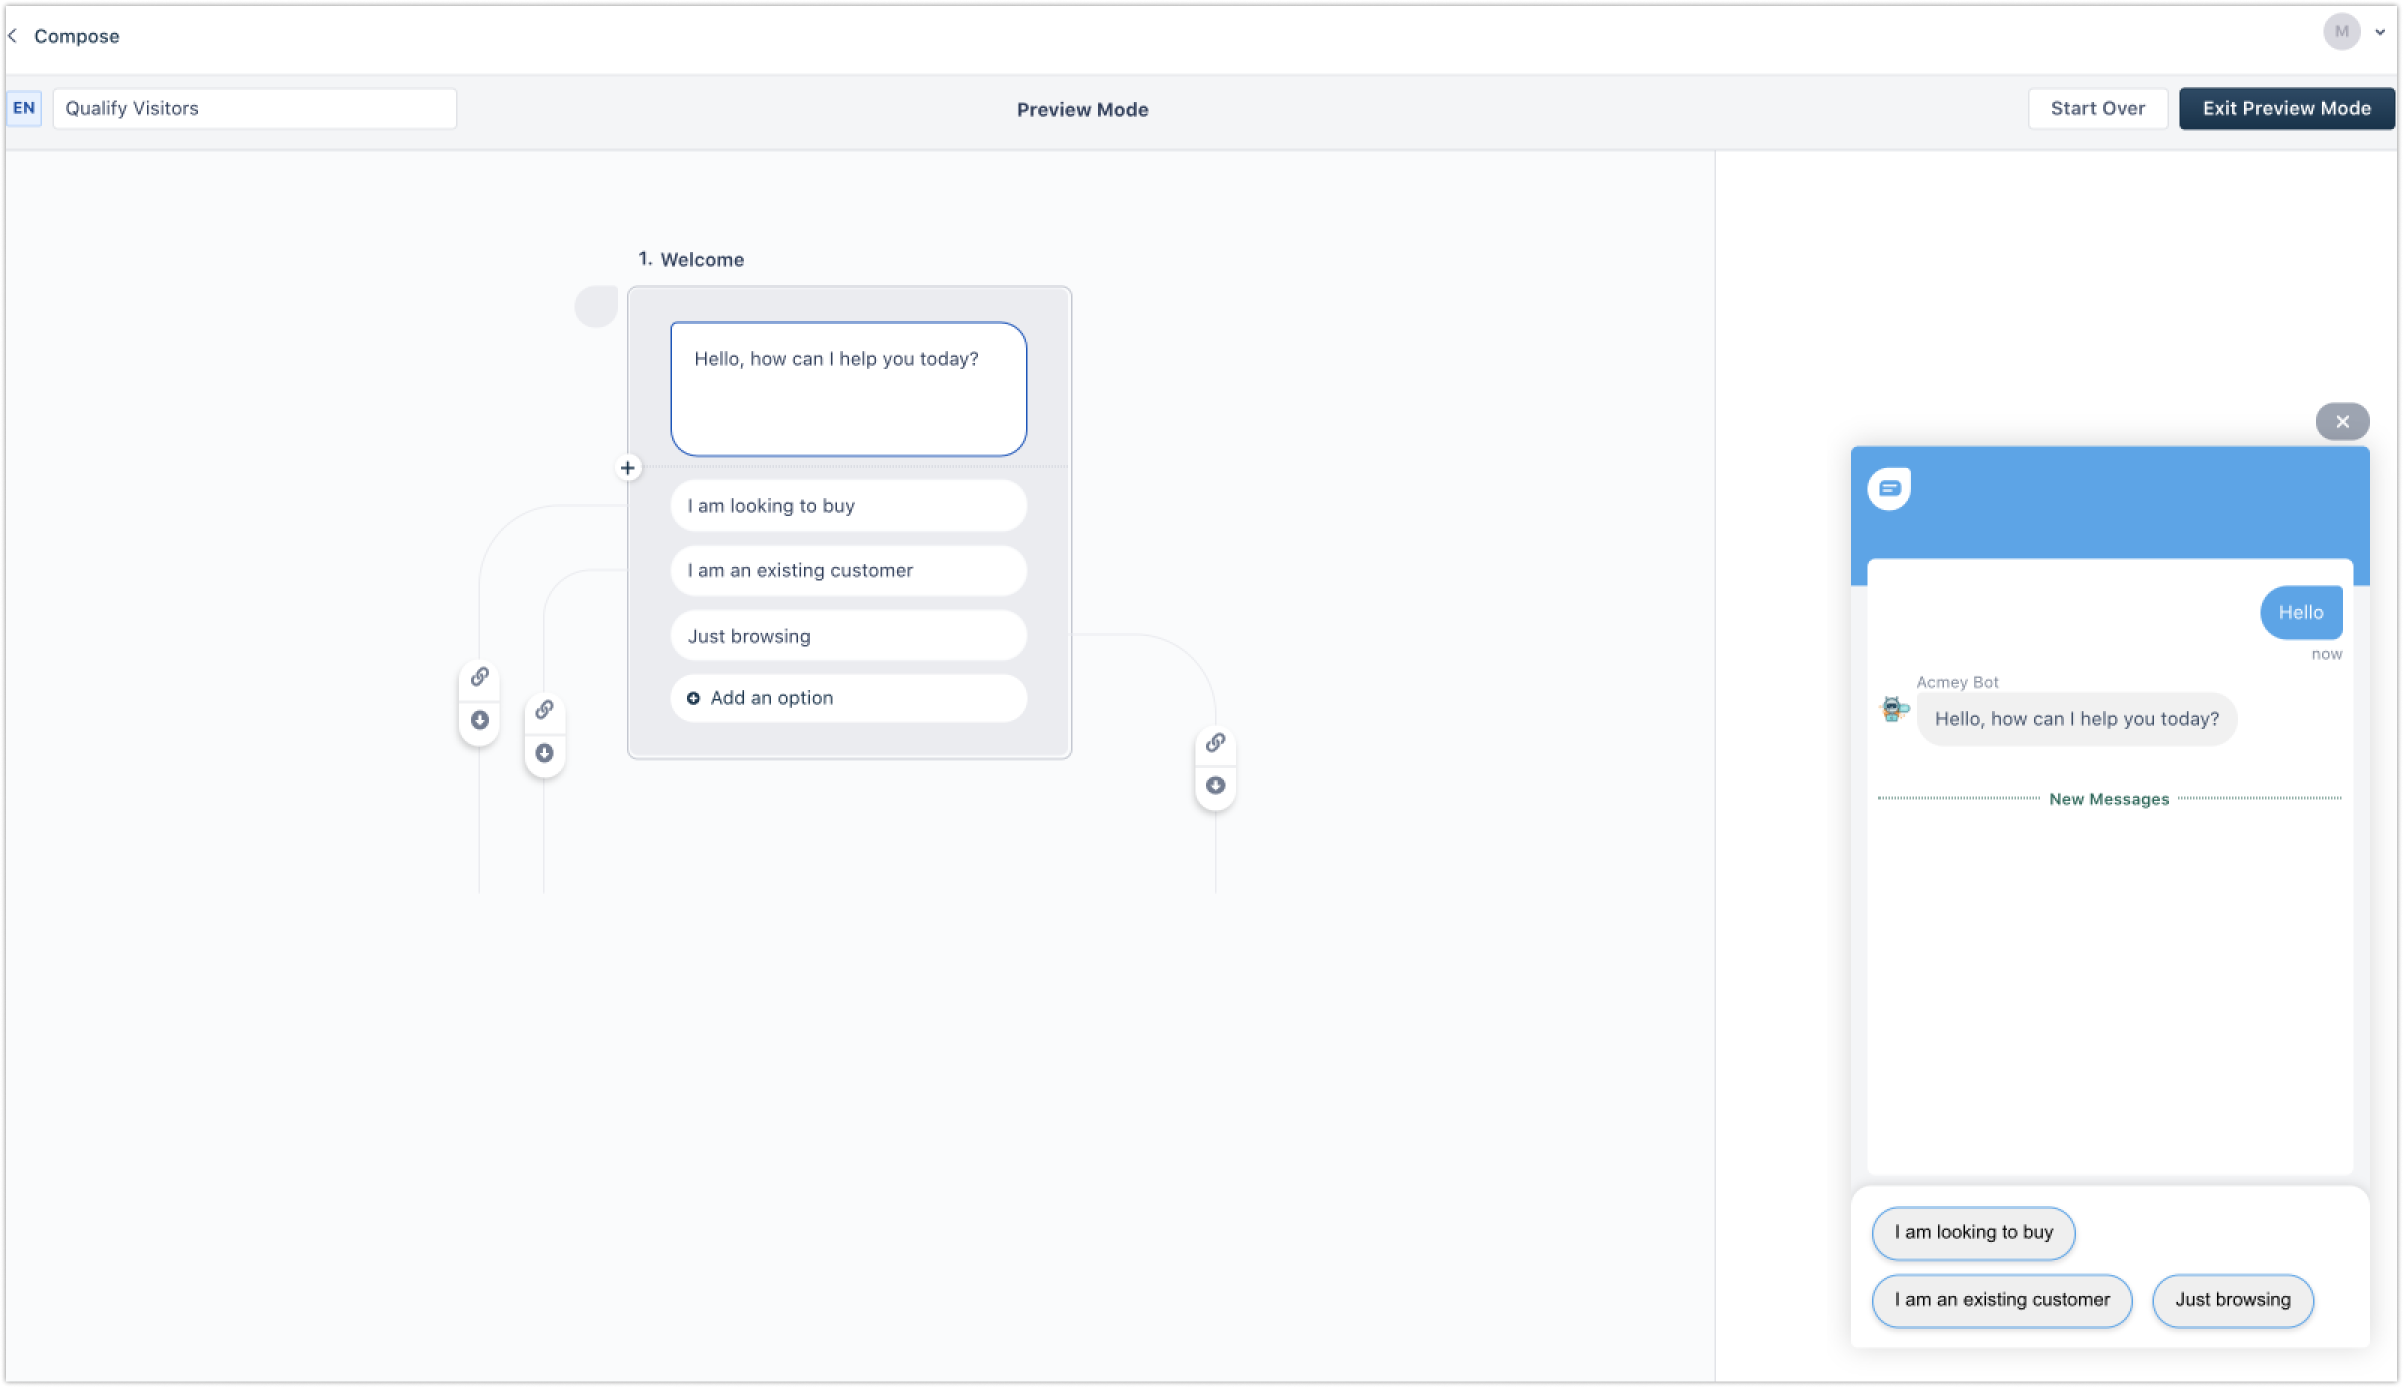Image resolution: width=2404 pixels, height=1388 pixels.
Task: Choose 'I am looking to buy' chat reply
Action: (1973, 1233)
